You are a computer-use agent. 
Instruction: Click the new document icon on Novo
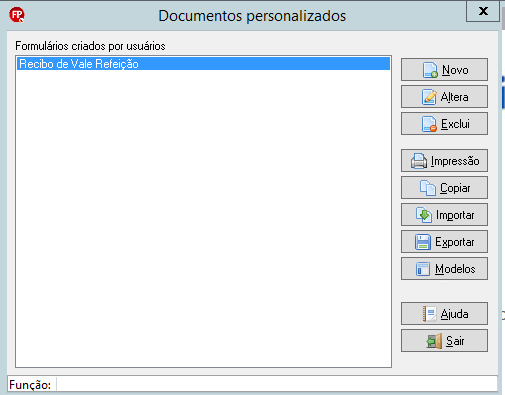pyautogui.click(x=430, y=70)
